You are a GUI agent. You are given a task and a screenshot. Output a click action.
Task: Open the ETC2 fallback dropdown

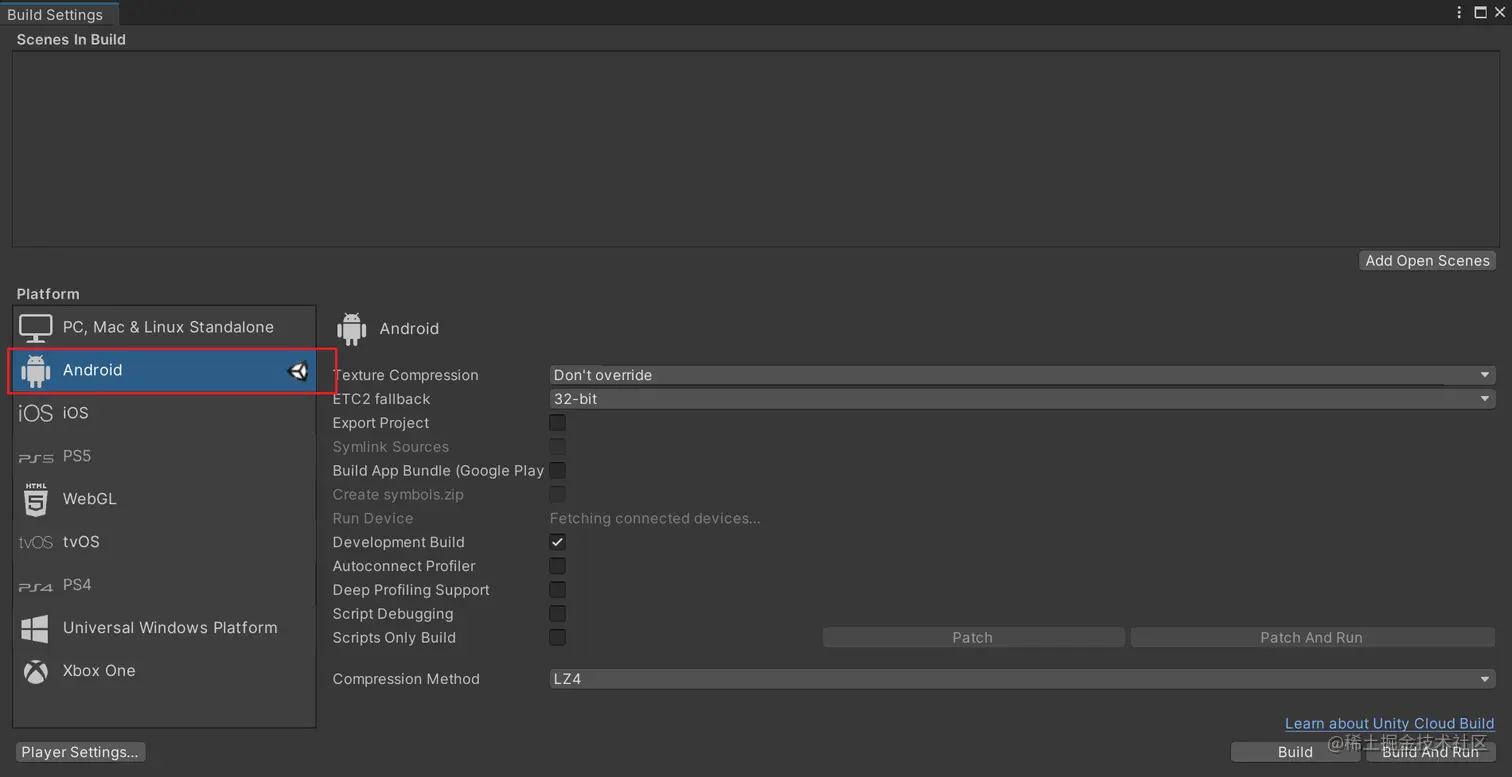point(1022,399)
